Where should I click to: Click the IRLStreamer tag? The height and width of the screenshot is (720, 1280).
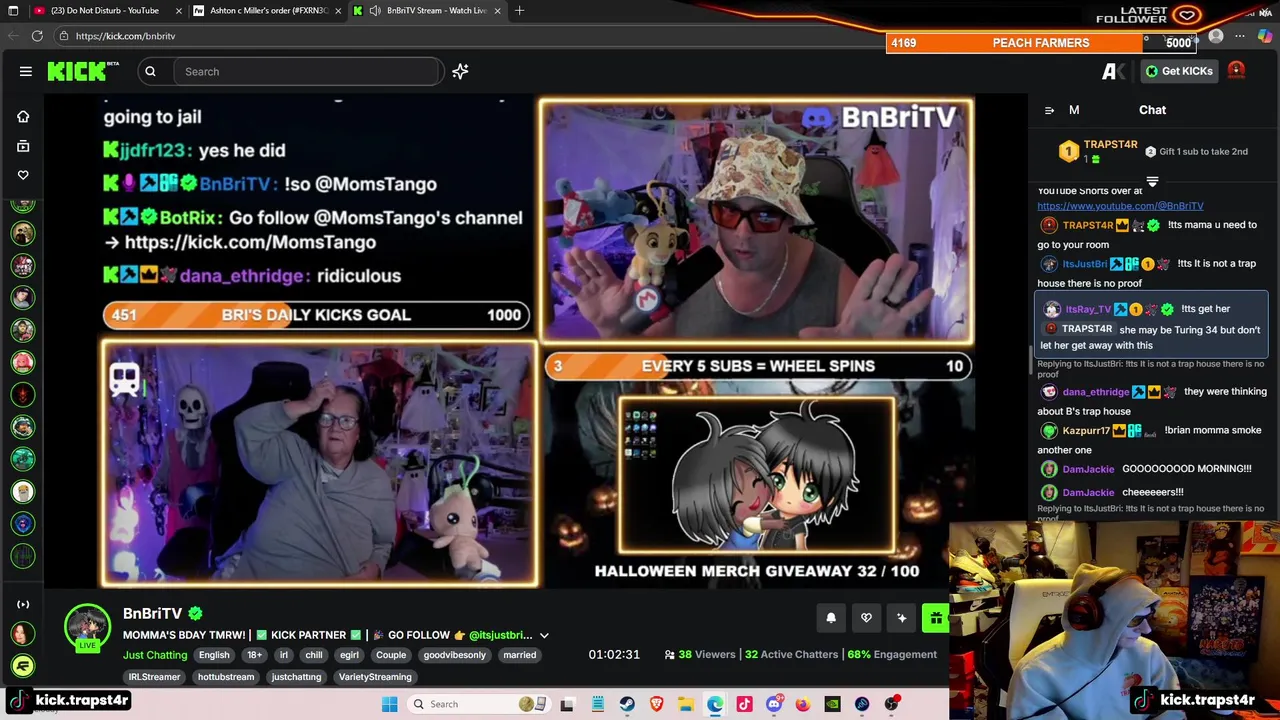(154, 677)
